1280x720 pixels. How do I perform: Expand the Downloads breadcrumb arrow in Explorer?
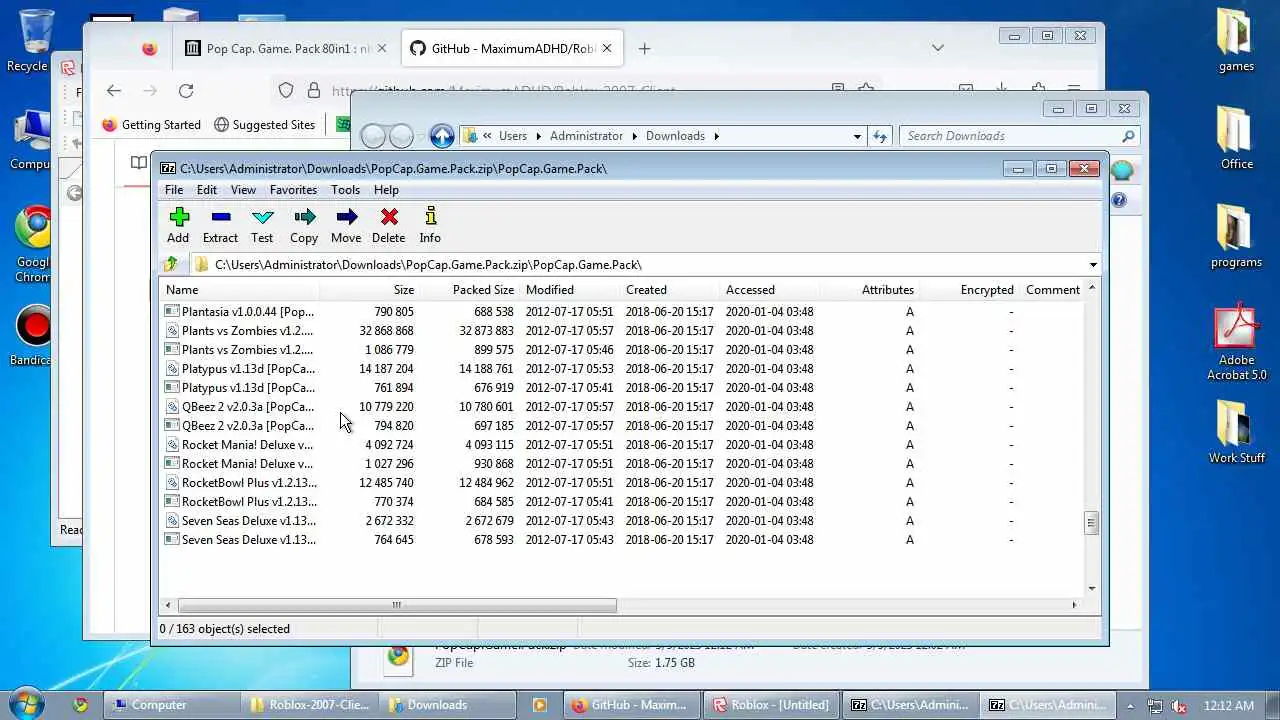point(716,136)
